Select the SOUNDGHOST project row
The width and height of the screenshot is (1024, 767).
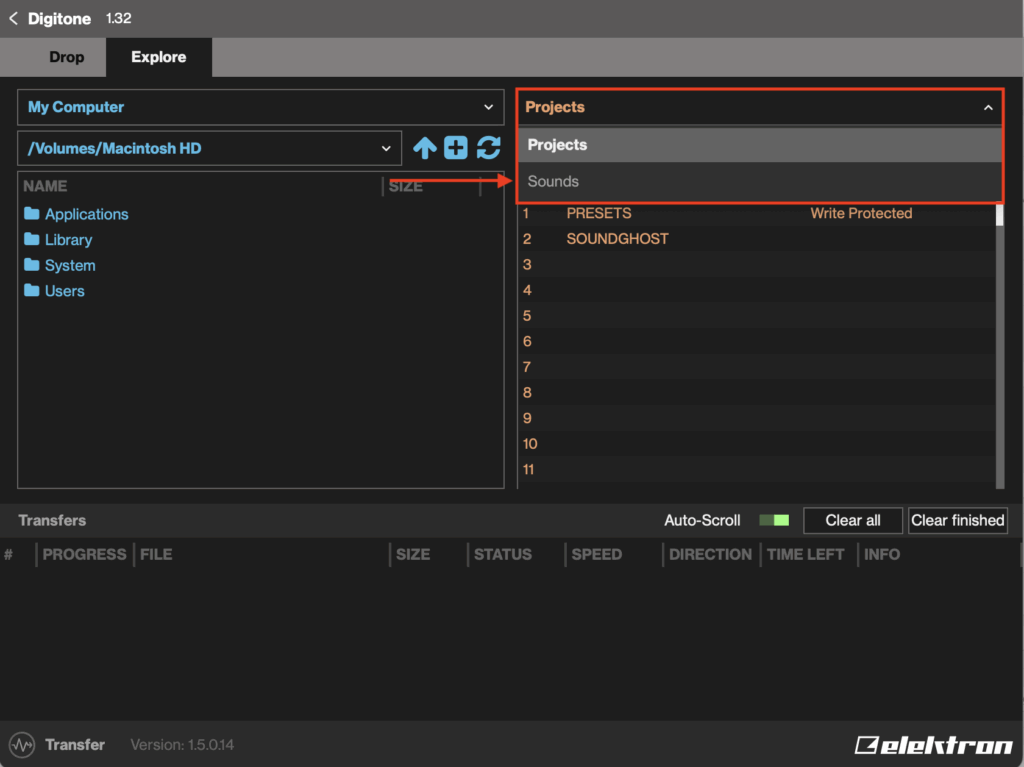point(617,239)
